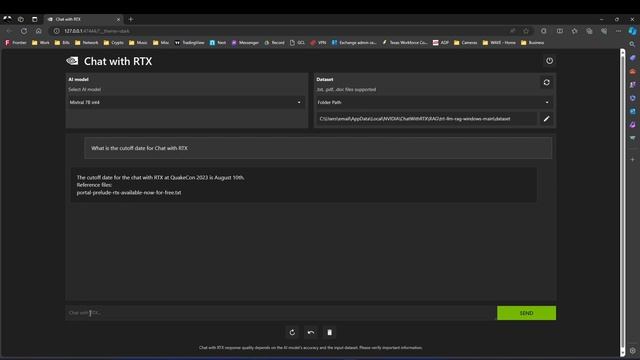
Task: Click the dataset folder path text field
Action: [427, 119]
